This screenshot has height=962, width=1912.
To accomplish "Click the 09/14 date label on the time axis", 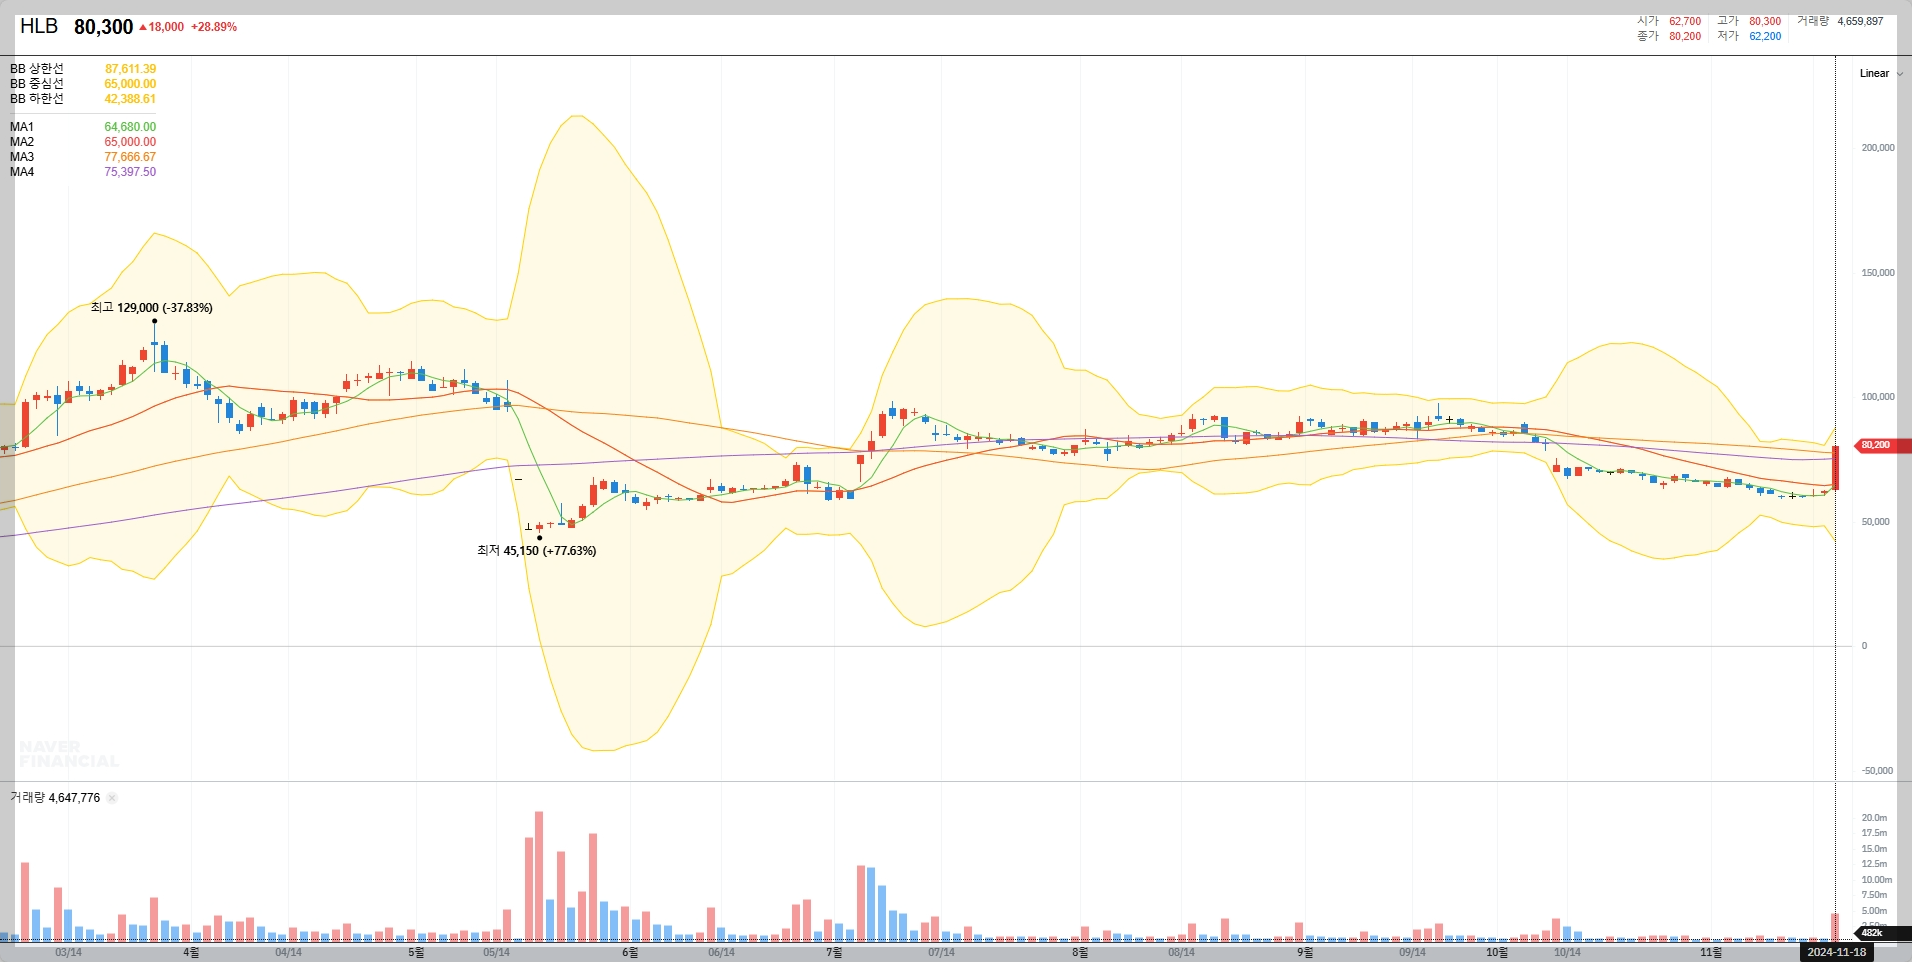I will tap(1413, 953).
